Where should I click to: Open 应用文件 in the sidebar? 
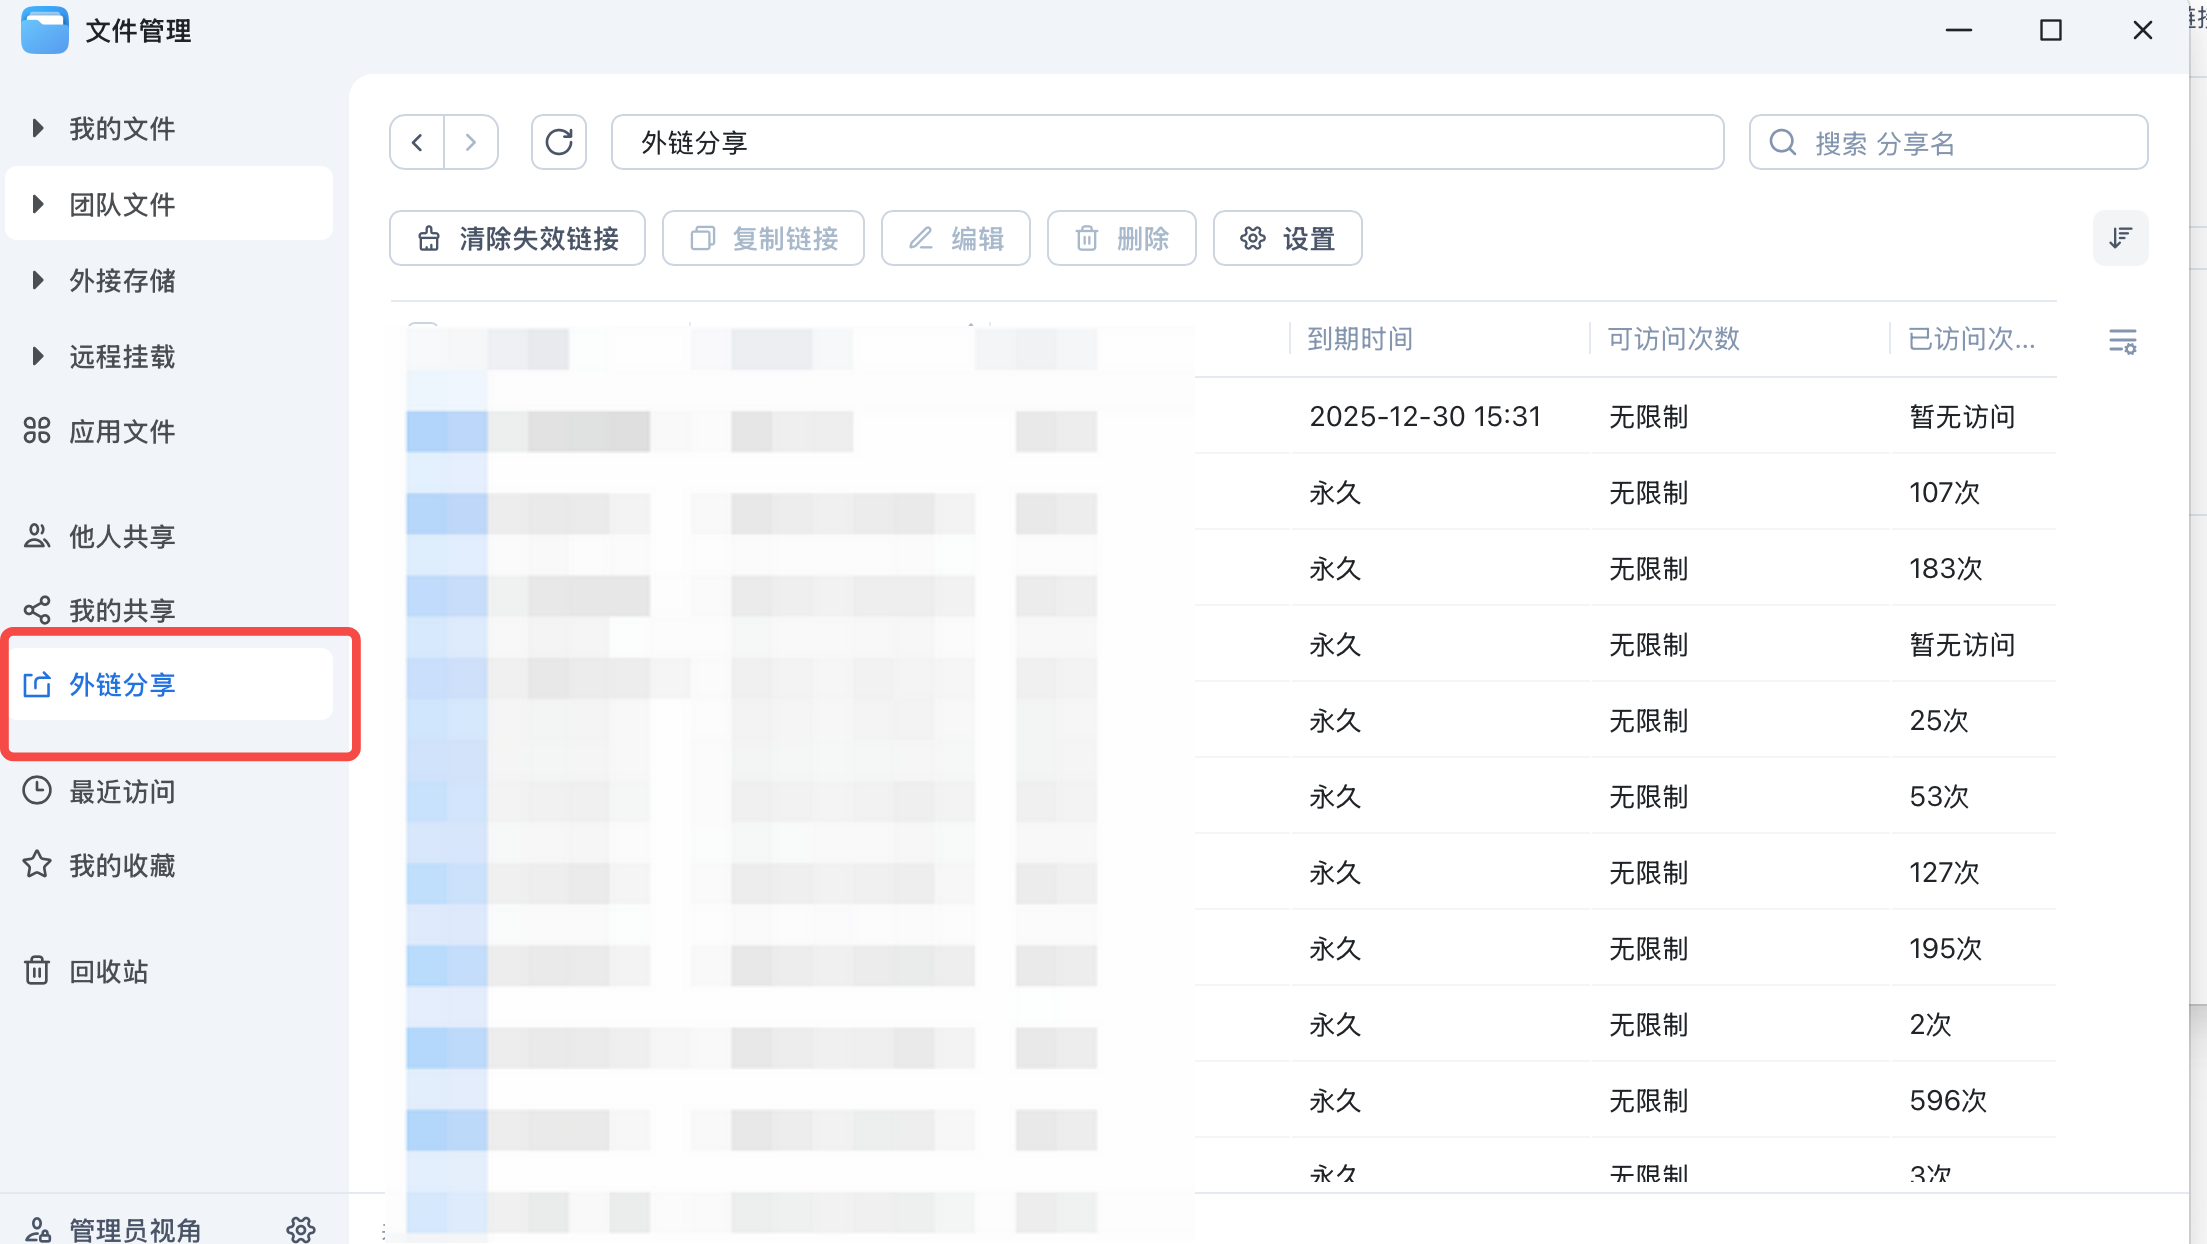(x=121, y=431)
